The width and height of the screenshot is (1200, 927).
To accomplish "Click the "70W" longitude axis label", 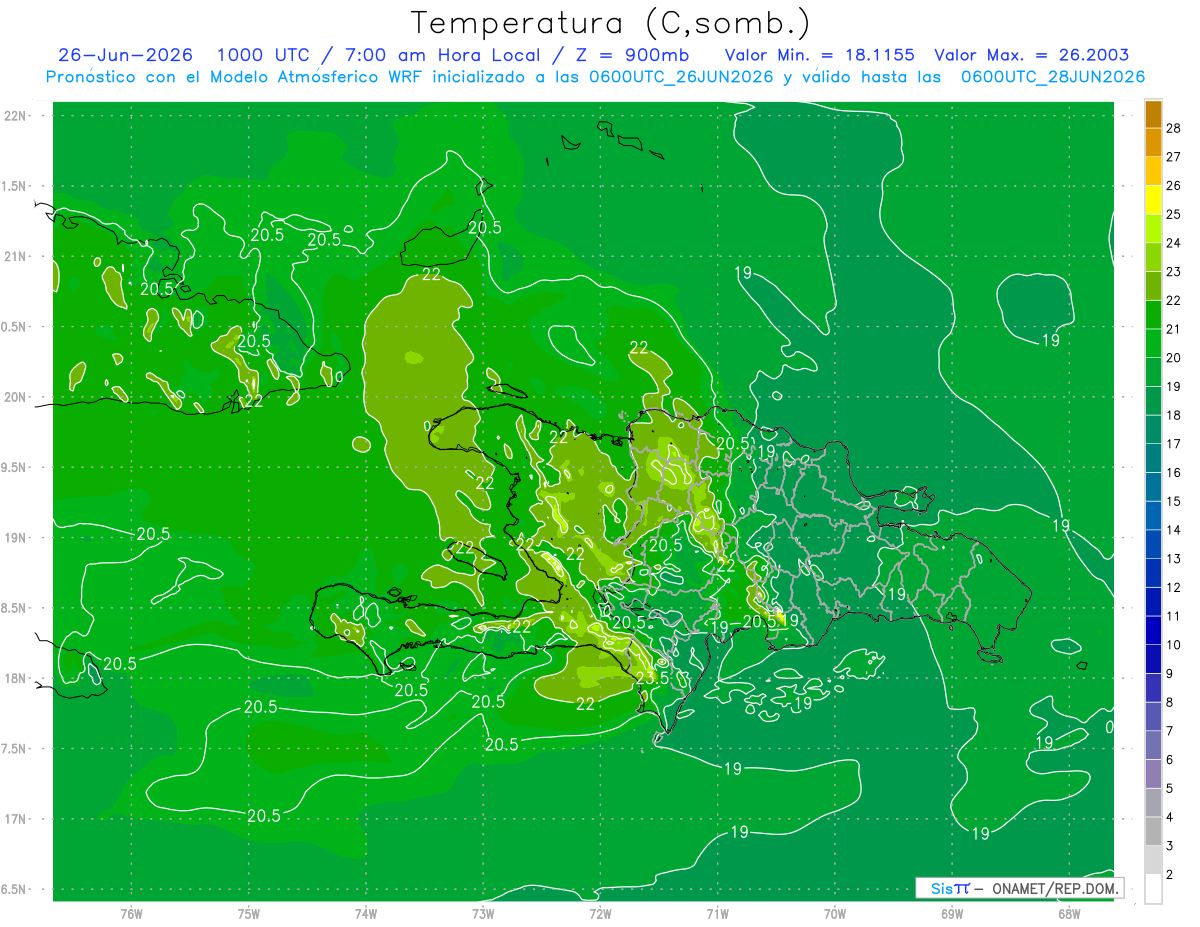I will point(834,914).
